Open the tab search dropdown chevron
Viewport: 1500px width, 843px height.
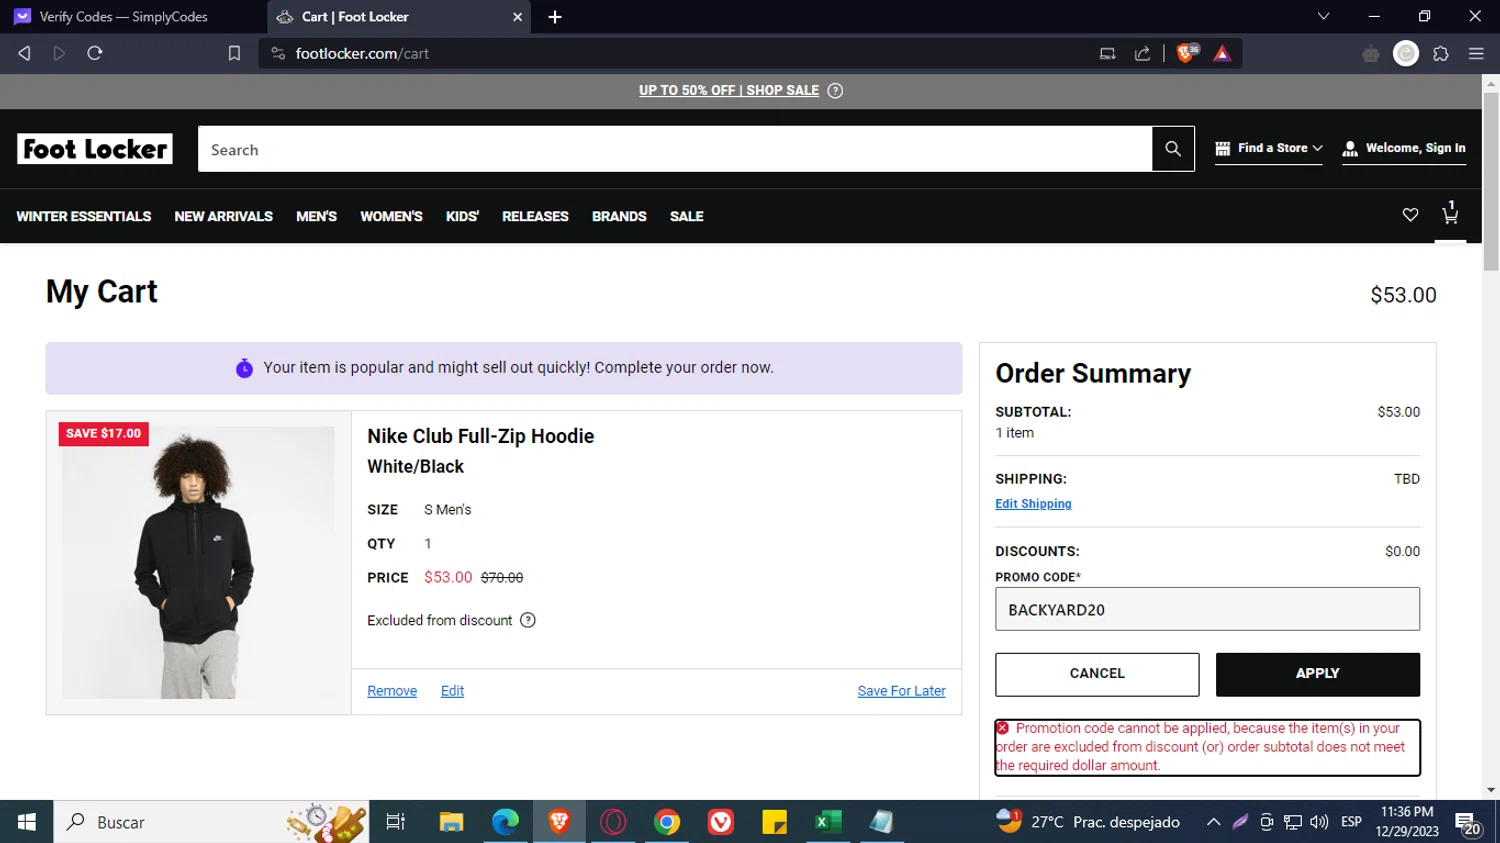(x=1323, y=17)
